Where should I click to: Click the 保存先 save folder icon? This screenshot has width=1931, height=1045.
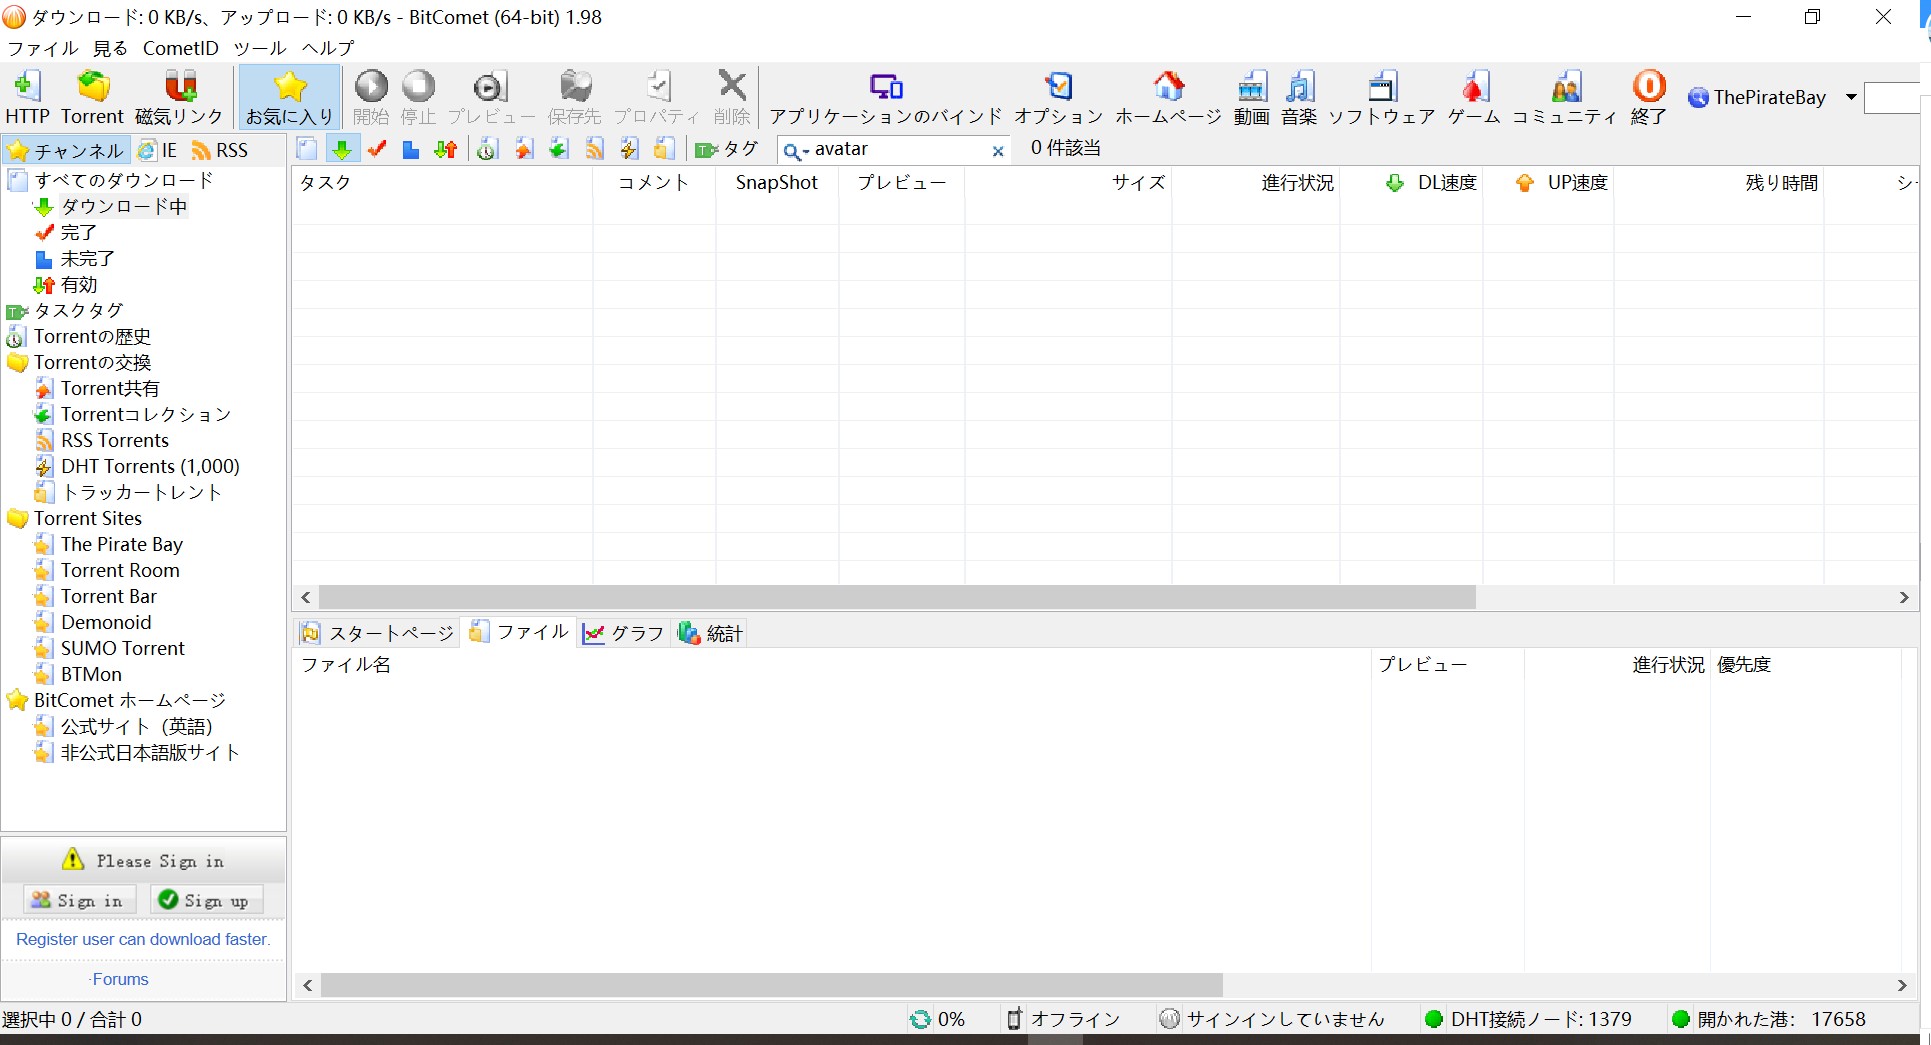575,97
